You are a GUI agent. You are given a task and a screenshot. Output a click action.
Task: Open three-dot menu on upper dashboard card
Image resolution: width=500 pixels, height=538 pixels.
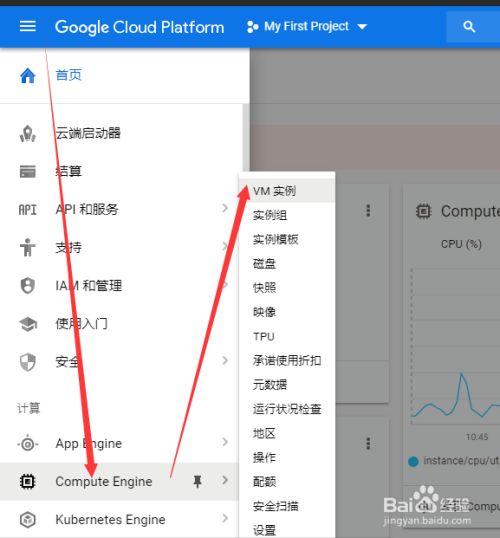[368, 211]
